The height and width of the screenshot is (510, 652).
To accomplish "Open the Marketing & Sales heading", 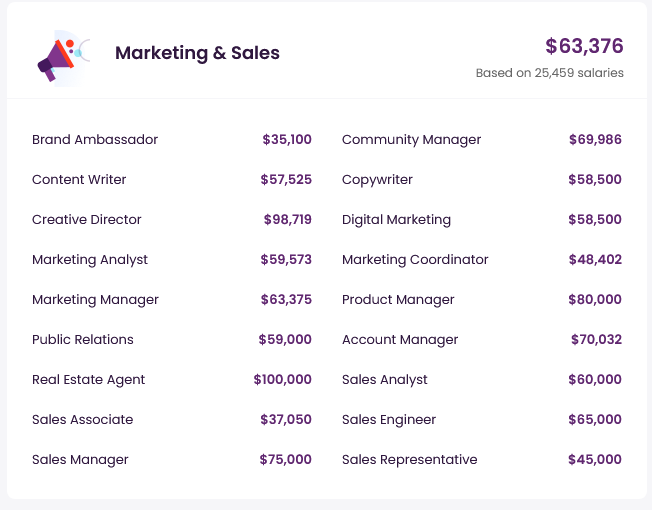I will pos(197,53).
